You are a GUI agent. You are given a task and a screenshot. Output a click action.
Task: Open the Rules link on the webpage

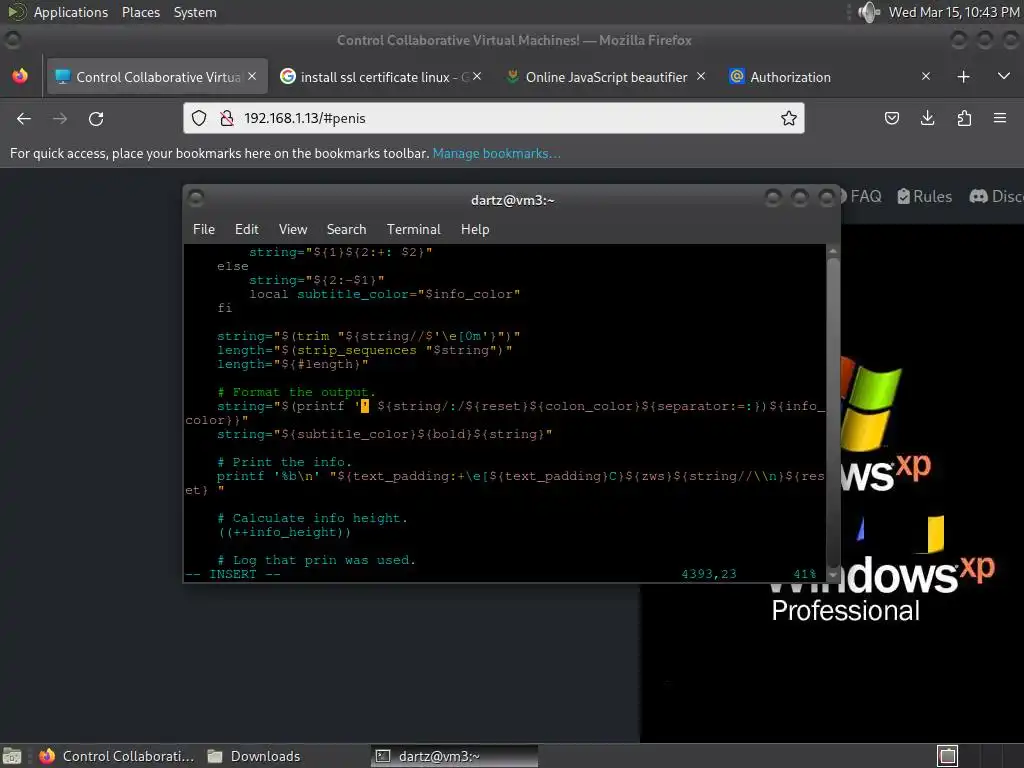tap(925, 197)
